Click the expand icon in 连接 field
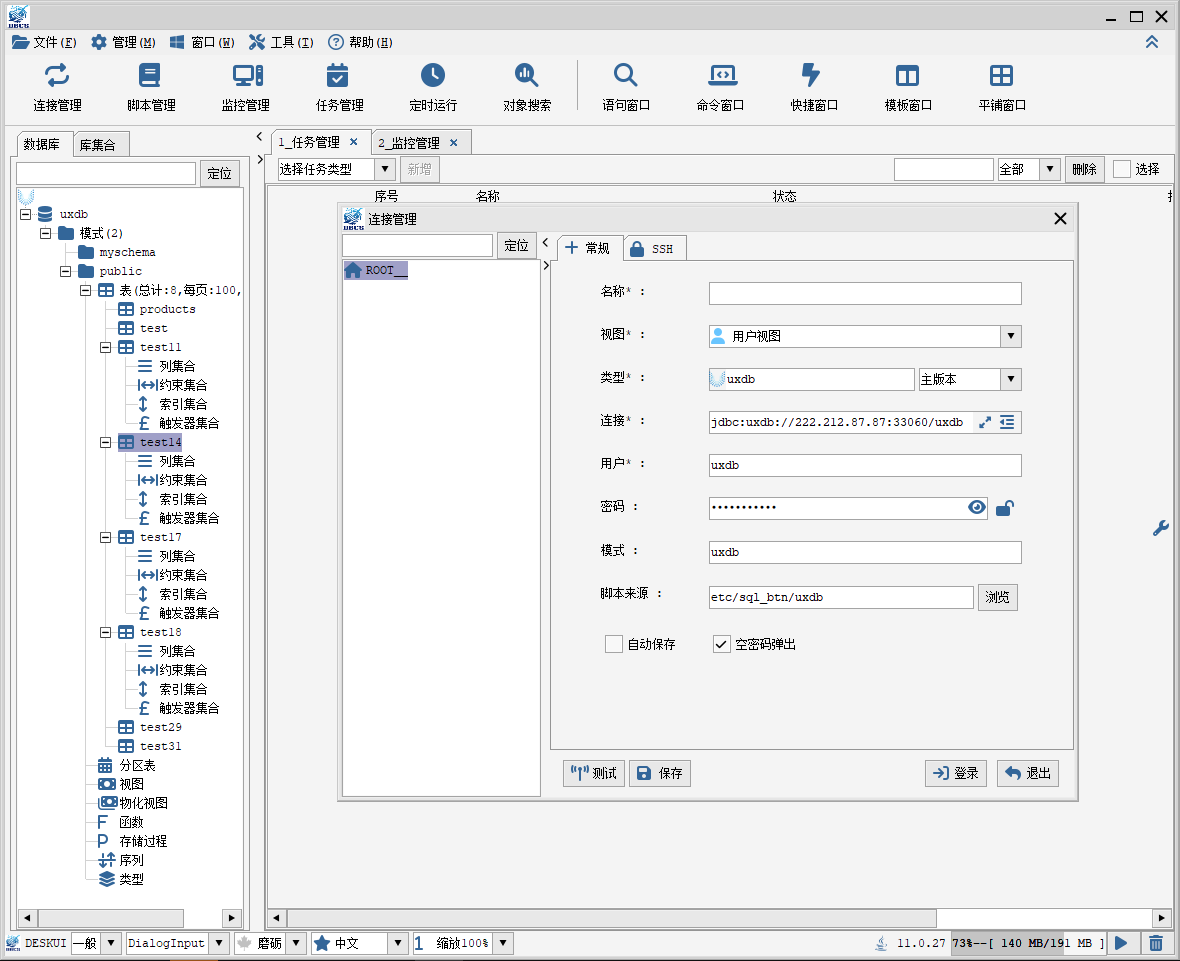The width and height of the screenshot is (1180, 961). (x=984, y=422)
